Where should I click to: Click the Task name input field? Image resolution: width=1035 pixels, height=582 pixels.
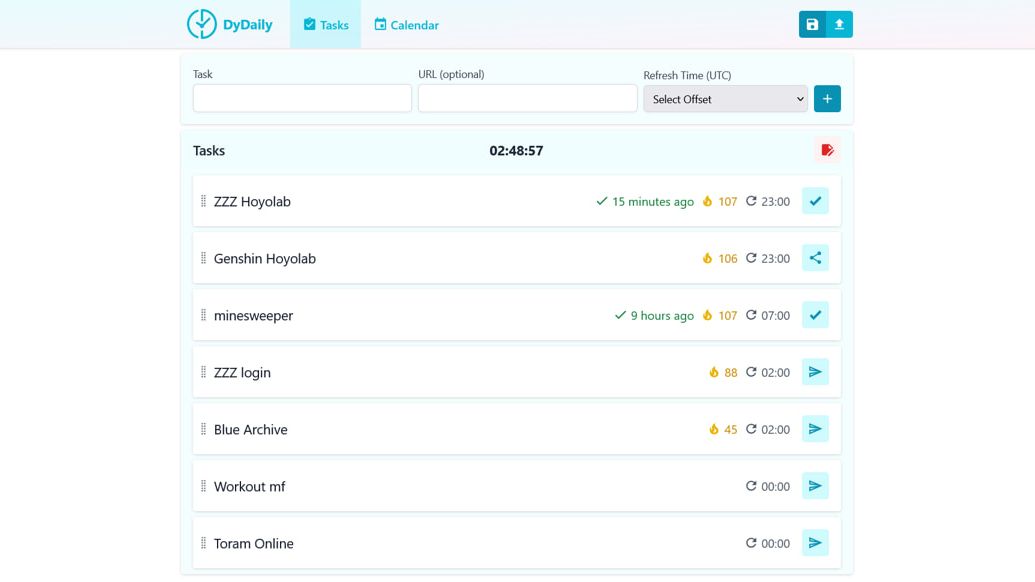[x=302, y=99]
